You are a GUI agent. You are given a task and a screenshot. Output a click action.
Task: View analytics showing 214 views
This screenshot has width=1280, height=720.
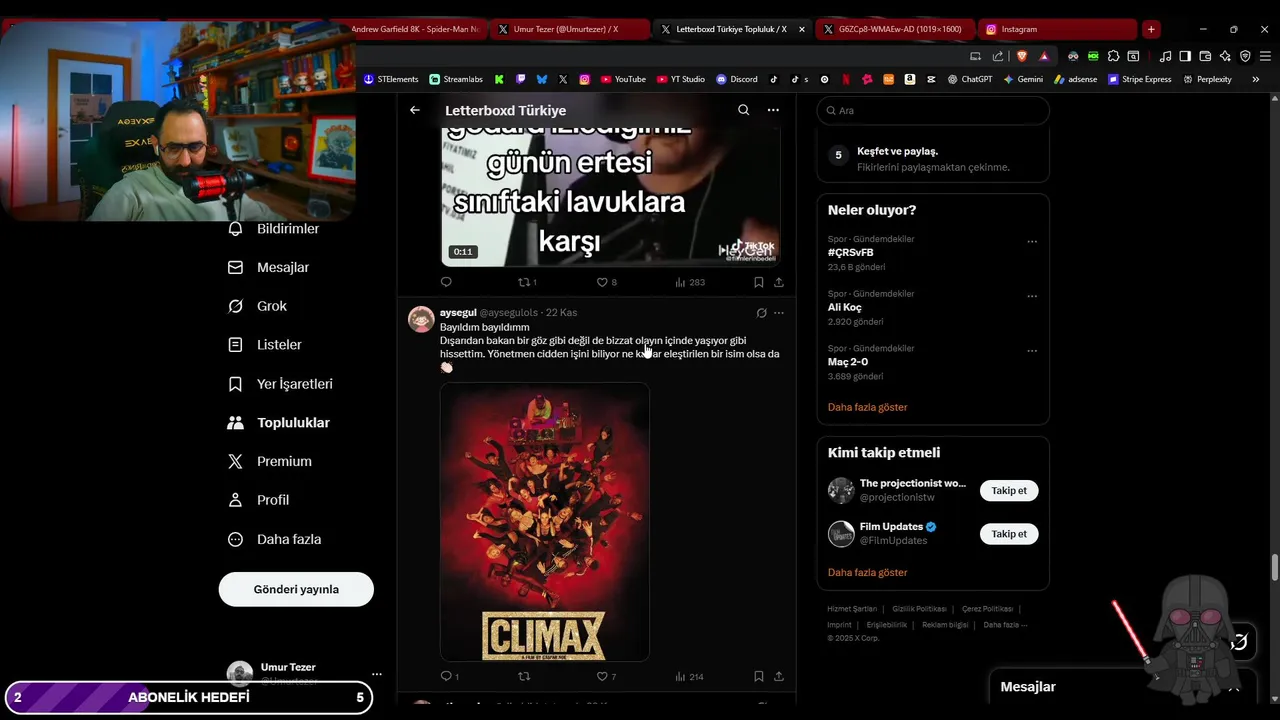689,676
